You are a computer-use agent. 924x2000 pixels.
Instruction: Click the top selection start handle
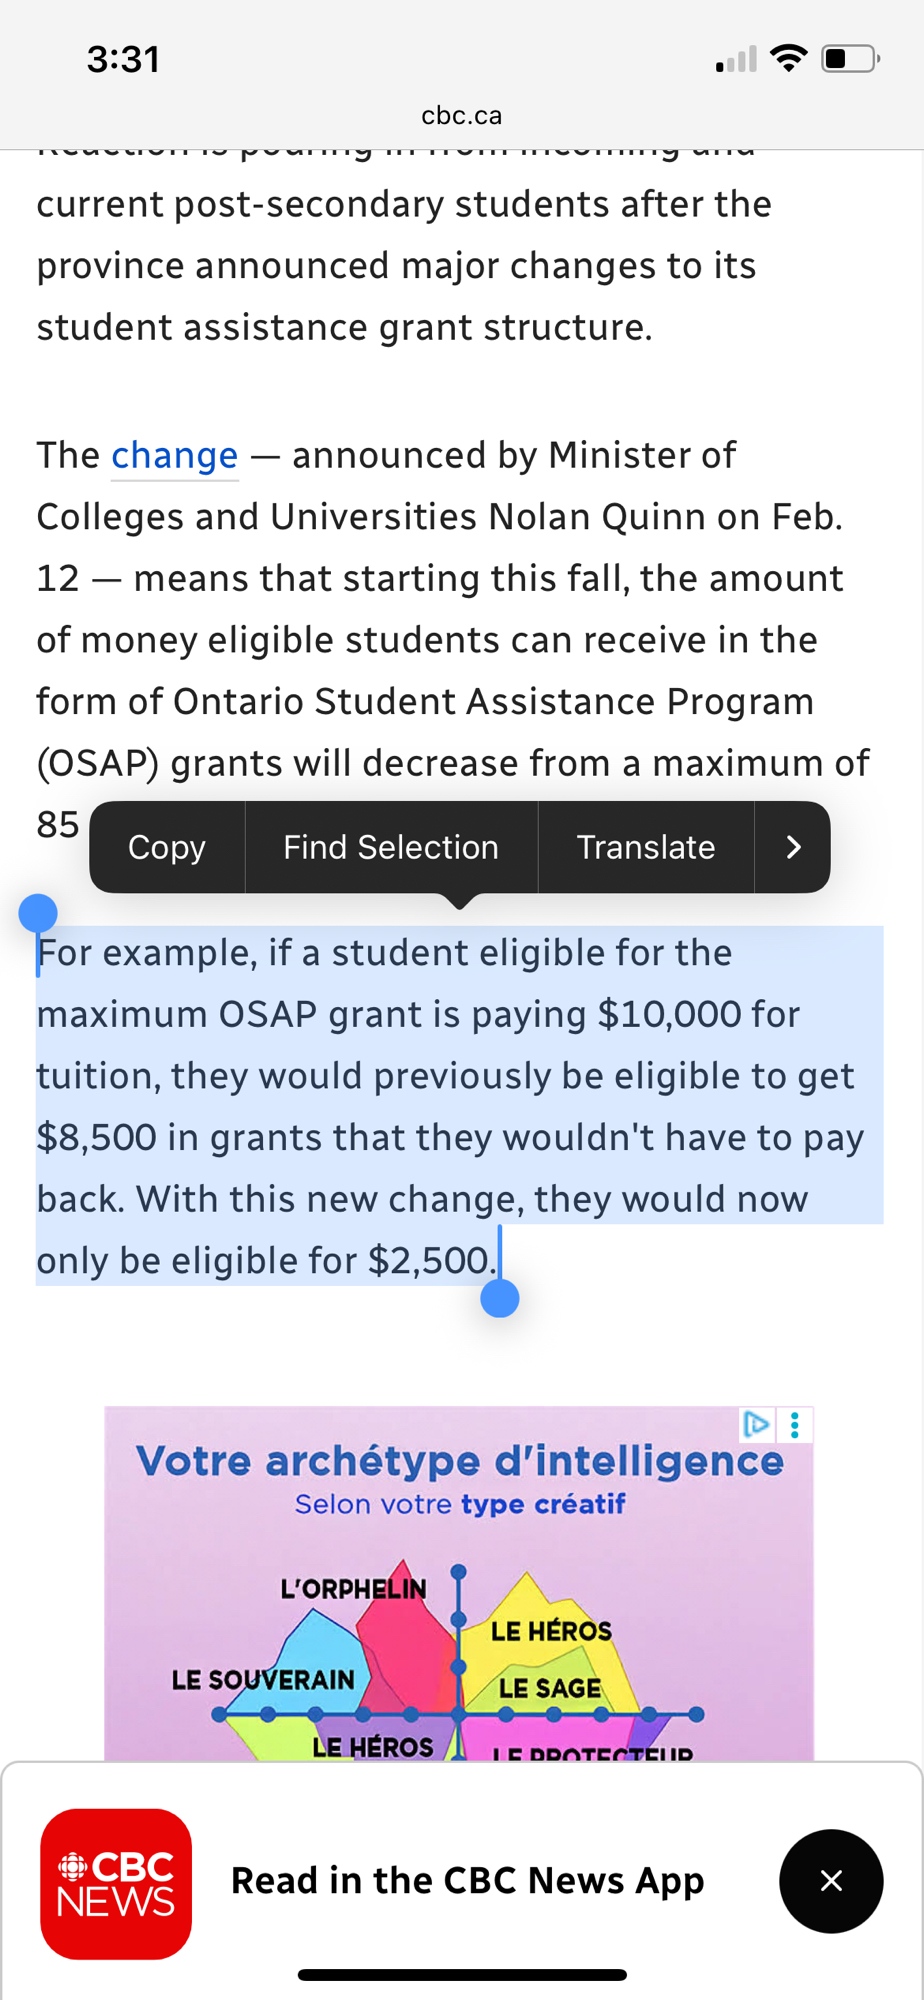(38, 913)
